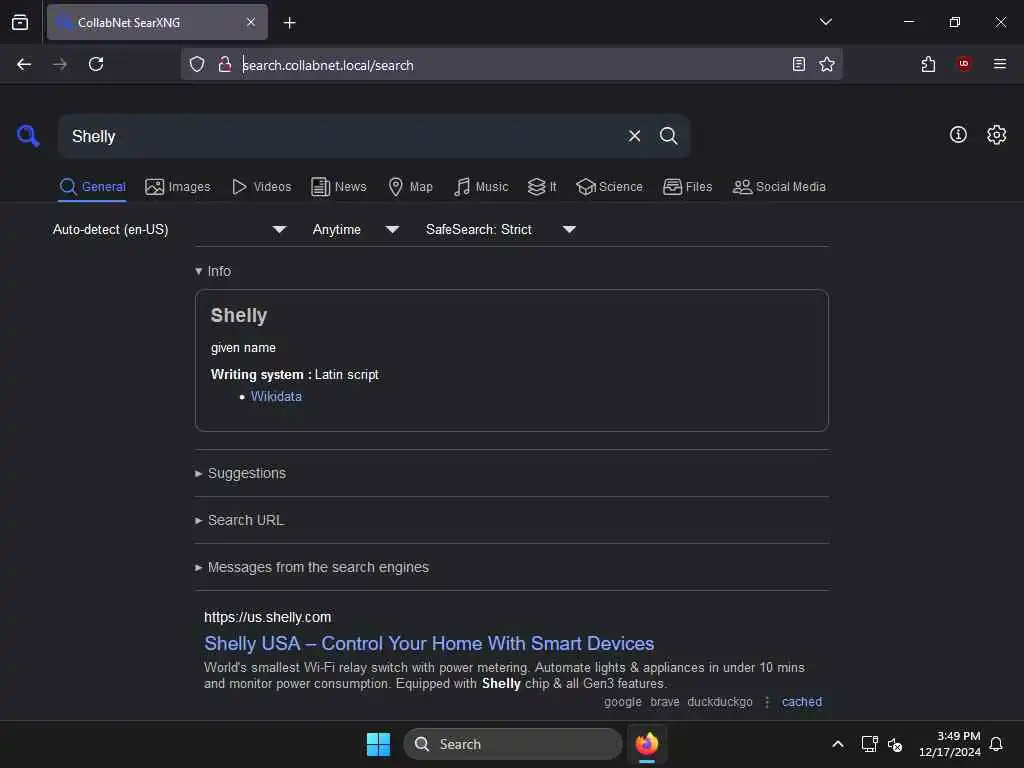Viewport: 1024px width, 768px height.
Task: Switch to It search category
Action: tap(542, 187)
